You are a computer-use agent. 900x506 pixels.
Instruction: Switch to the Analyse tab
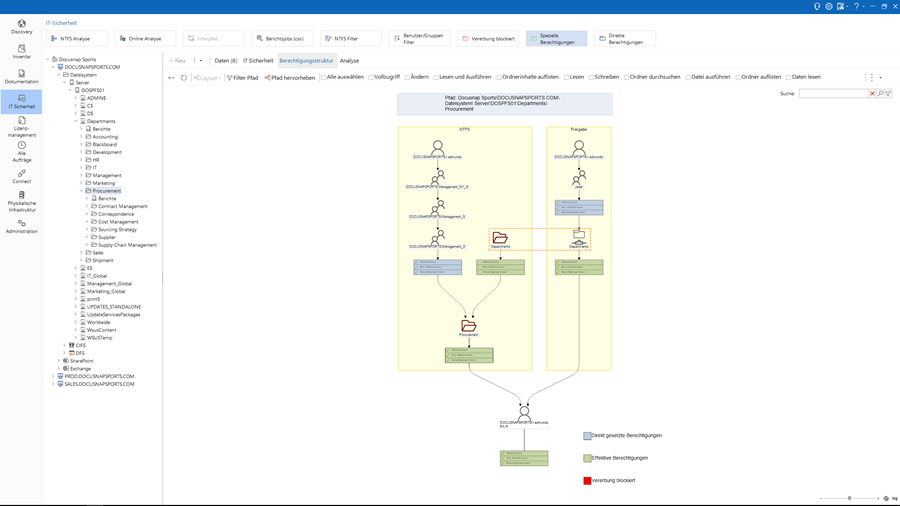tap(349, 61)
